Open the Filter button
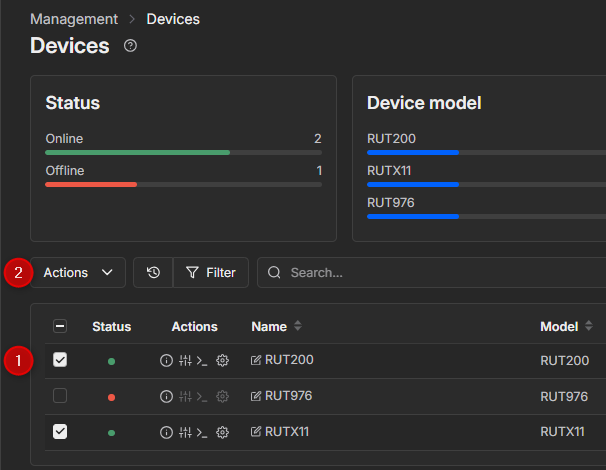 [211, 272]
